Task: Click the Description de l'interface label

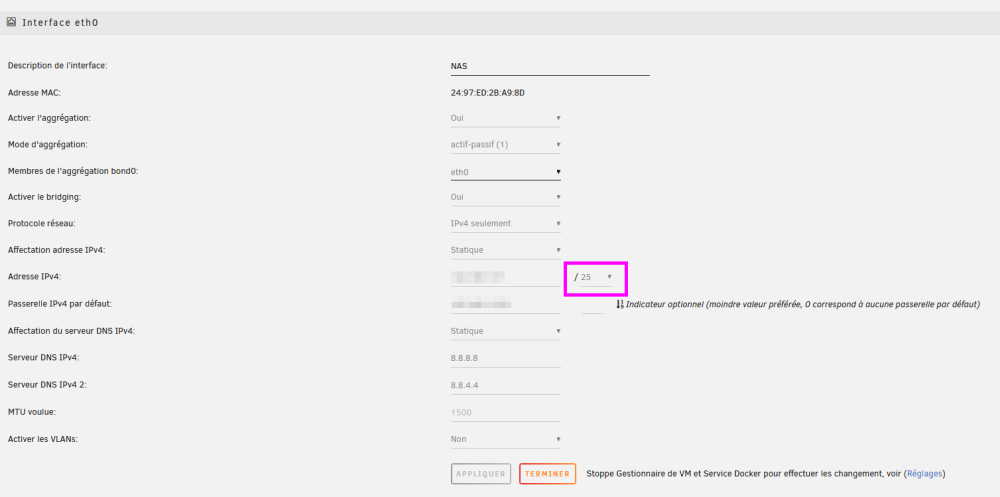Action: [57, 66]
